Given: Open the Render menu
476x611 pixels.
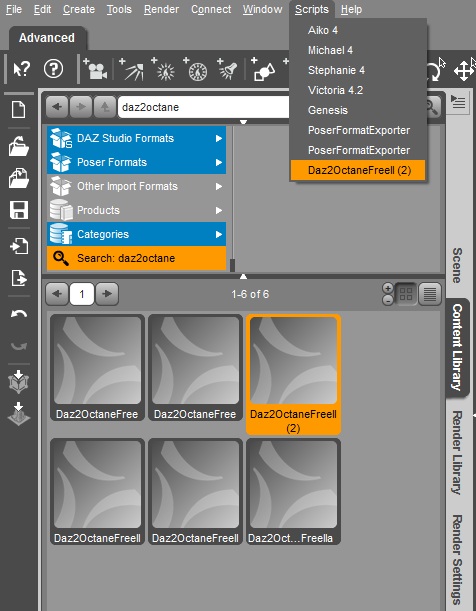Looking at the screenshot, I should [161, 9].
